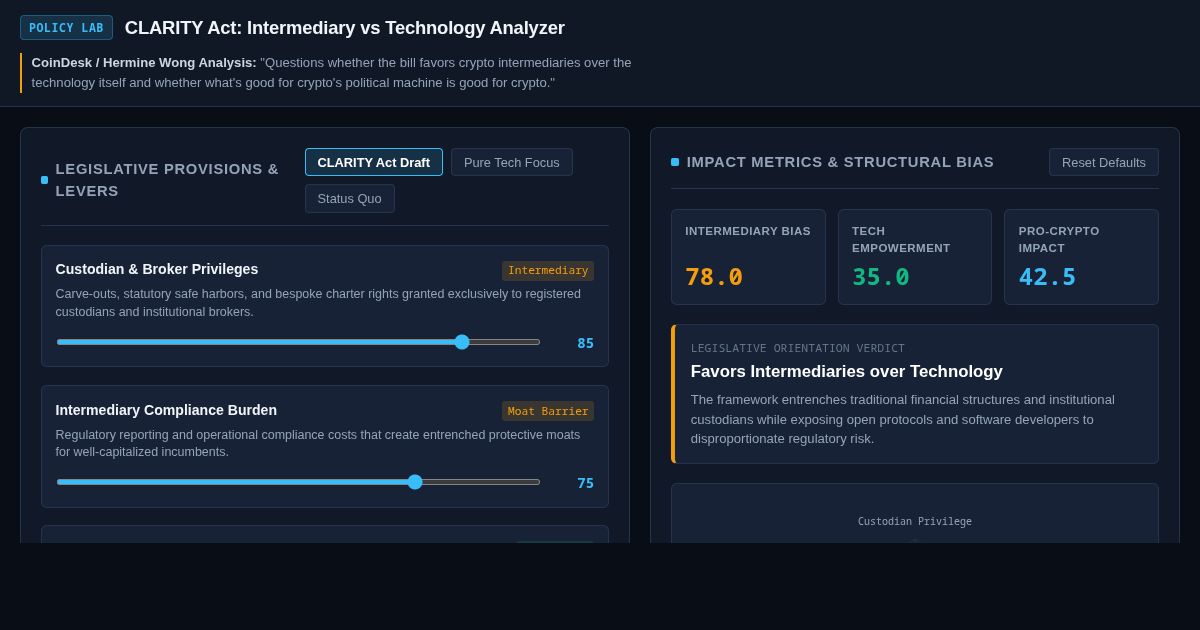Screen dimensions: 1200x630
Task: Select the CLARITY Act Draft preset
Action: pyautogui.click(x=373, y=162)
